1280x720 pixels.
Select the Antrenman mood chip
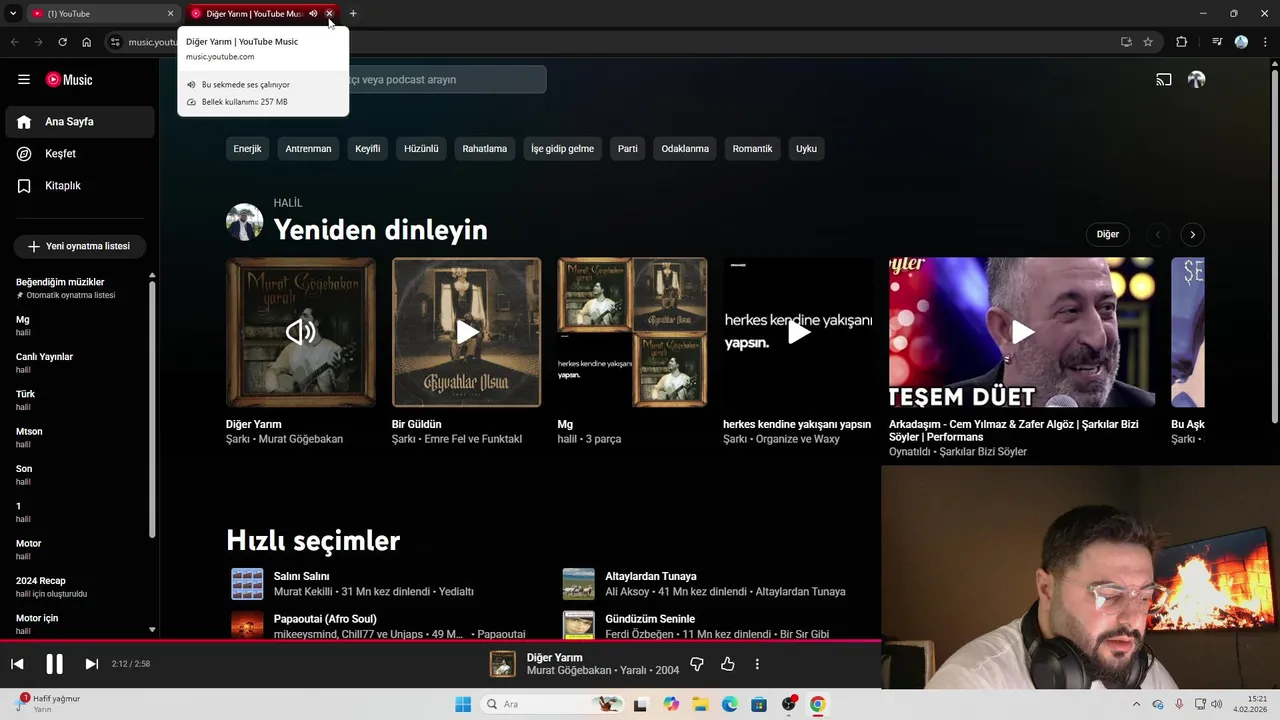tap(308, 149)
